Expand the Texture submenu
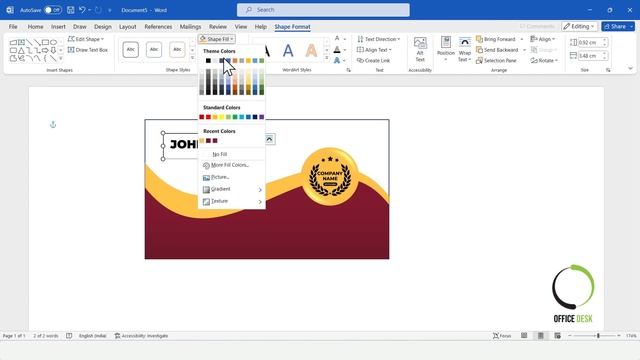Screen dimensions: 640x360 232,201
